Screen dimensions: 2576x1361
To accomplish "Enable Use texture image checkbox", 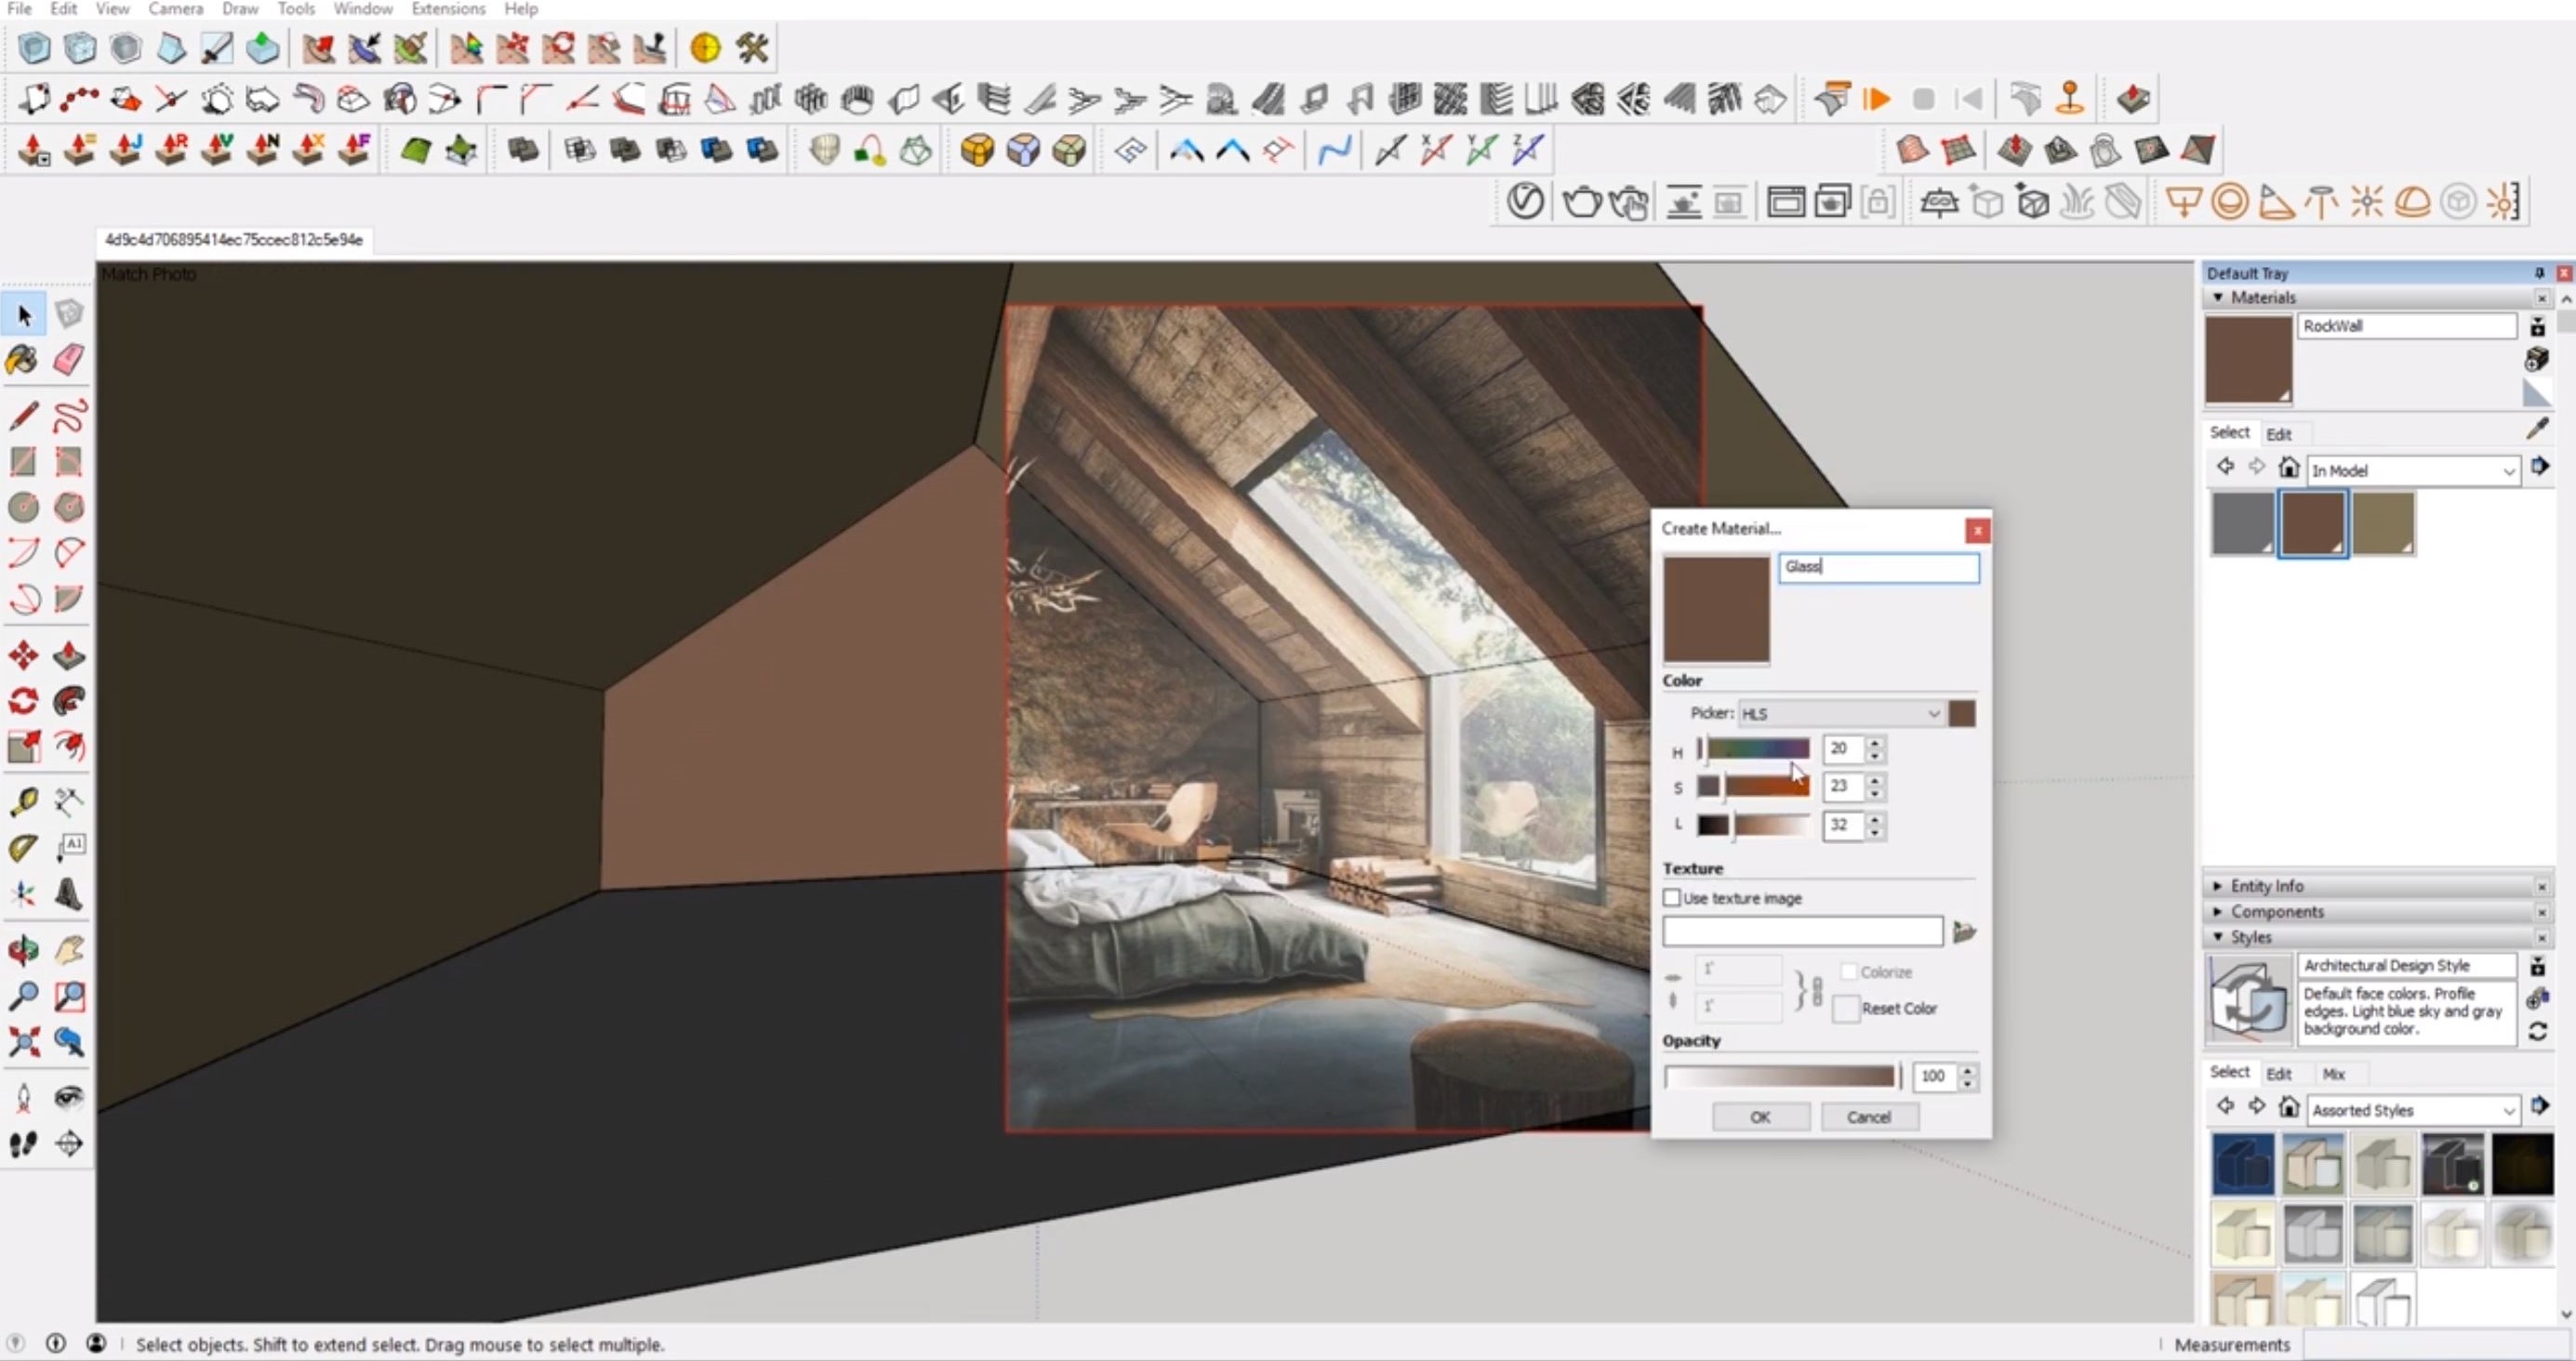I will (x=1671, y=898).
